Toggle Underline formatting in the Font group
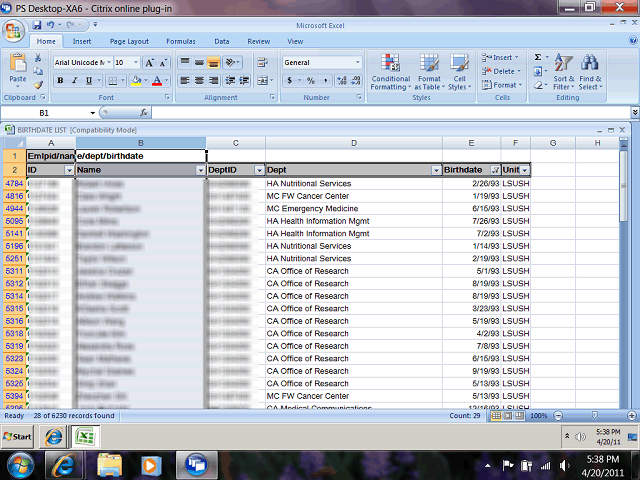This screenshot has width=640, height=480. pos(88,80)
